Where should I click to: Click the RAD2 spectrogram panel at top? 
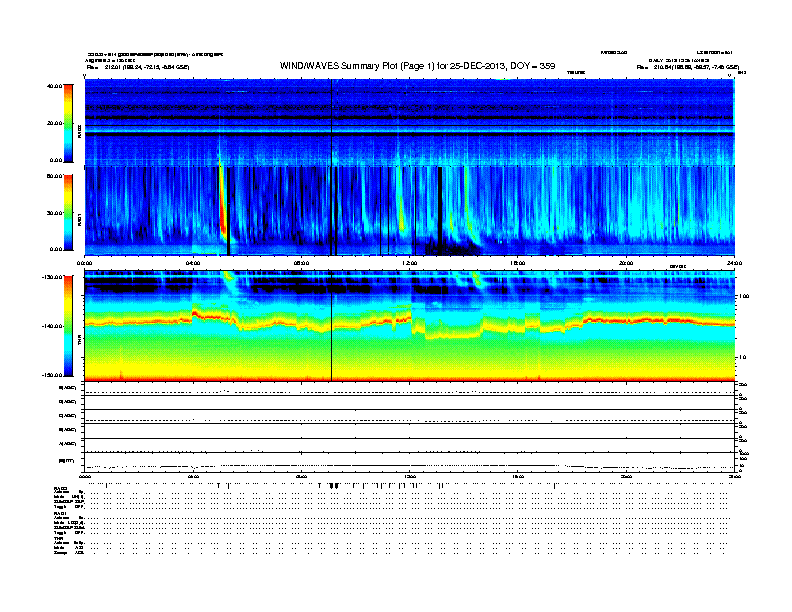(410, 122)
